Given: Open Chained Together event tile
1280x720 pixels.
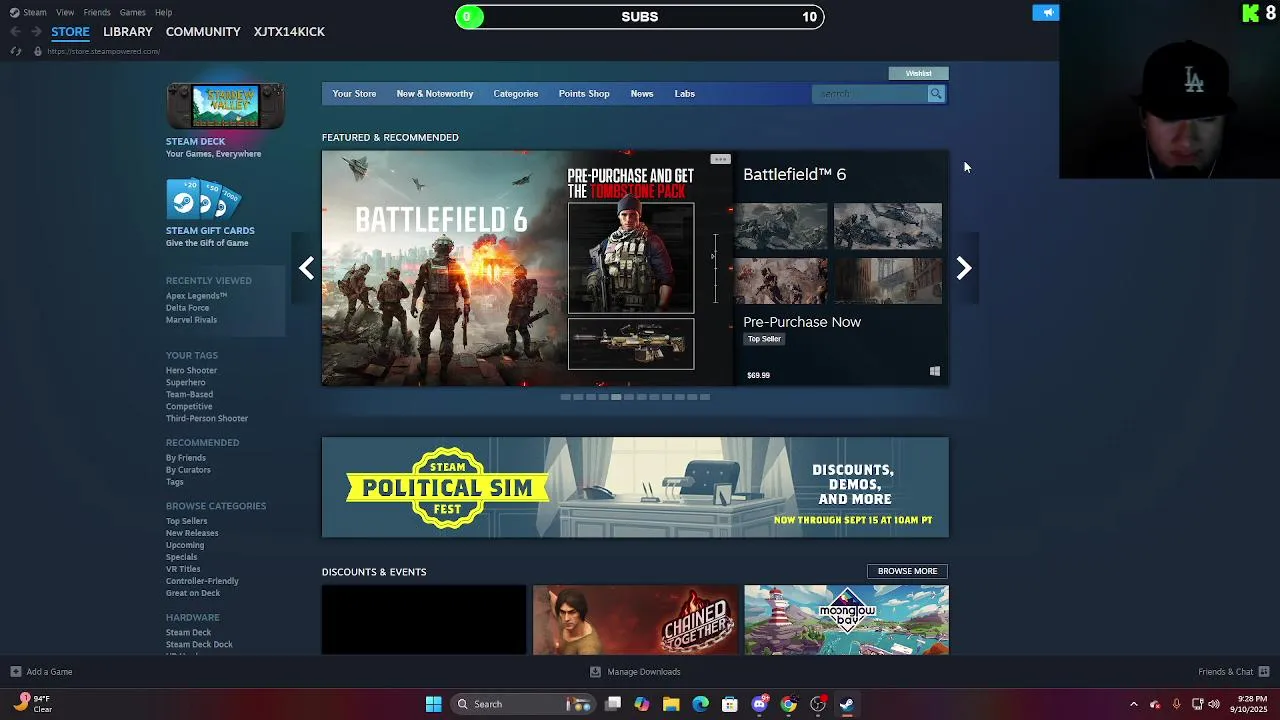Looking at the screenshot, I should (x=635, y=620).
